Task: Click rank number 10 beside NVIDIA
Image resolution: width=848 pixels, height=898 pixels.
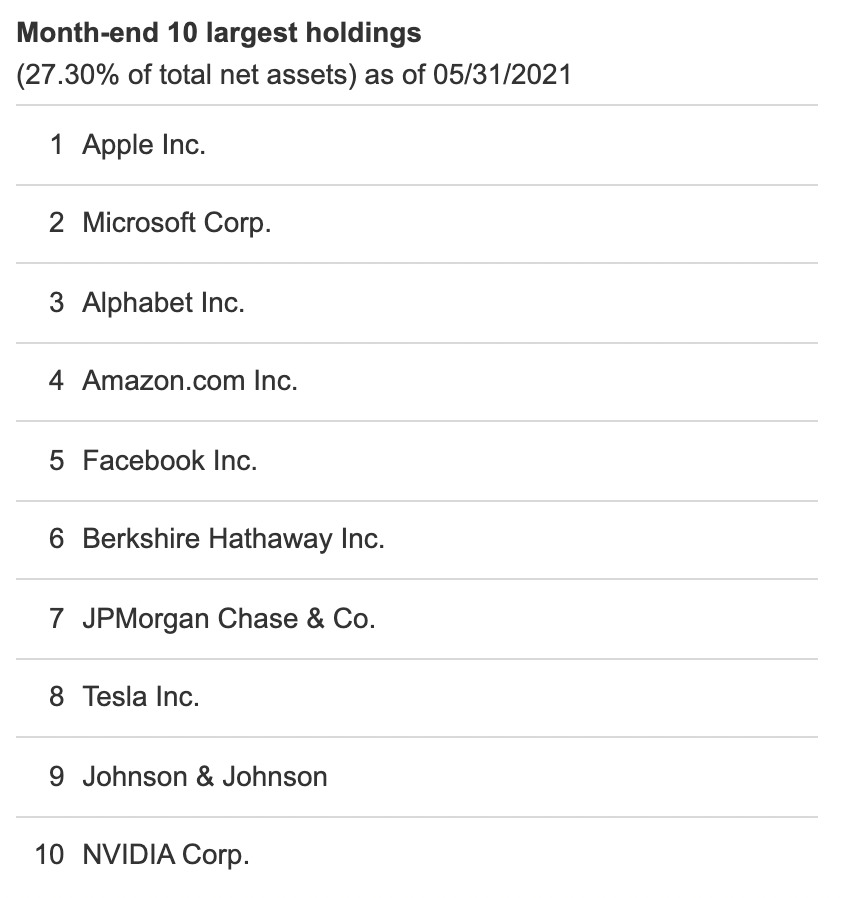Action: (x=49, y=855)
